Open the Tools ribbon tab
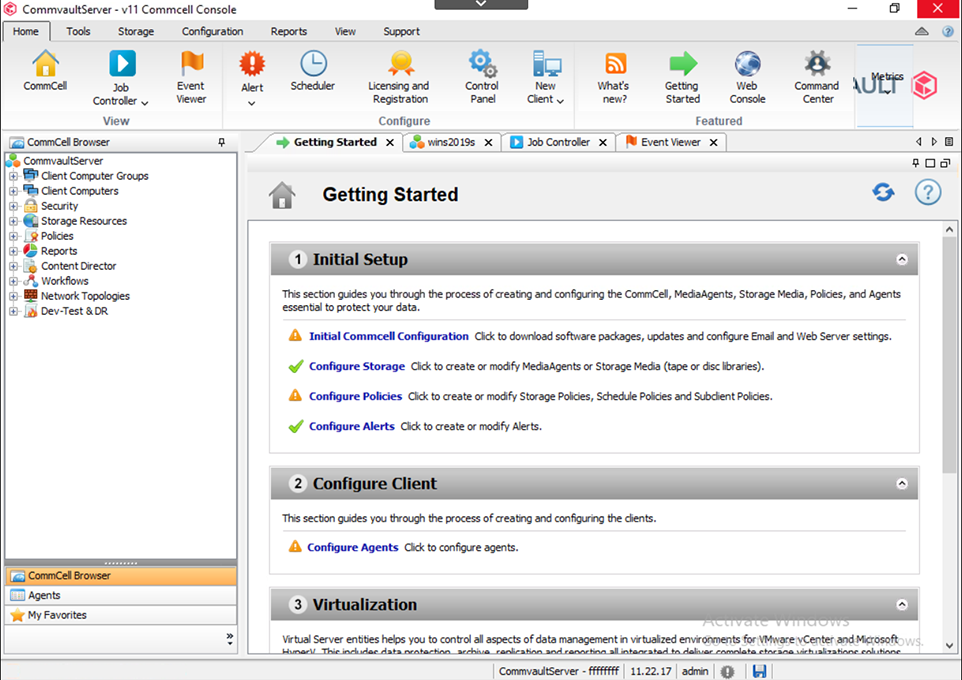Image resolution: width=962 pixels, height=680 pixels. click(x=78, y=31)
